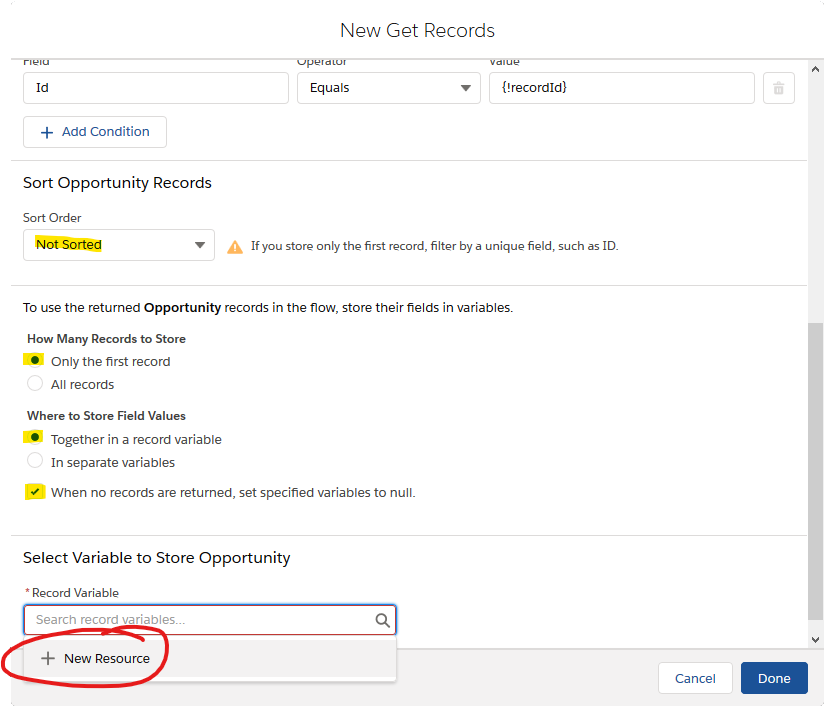Click the scrollbar down arrow
Screen dimensions: 826x711
pos(815,640)
